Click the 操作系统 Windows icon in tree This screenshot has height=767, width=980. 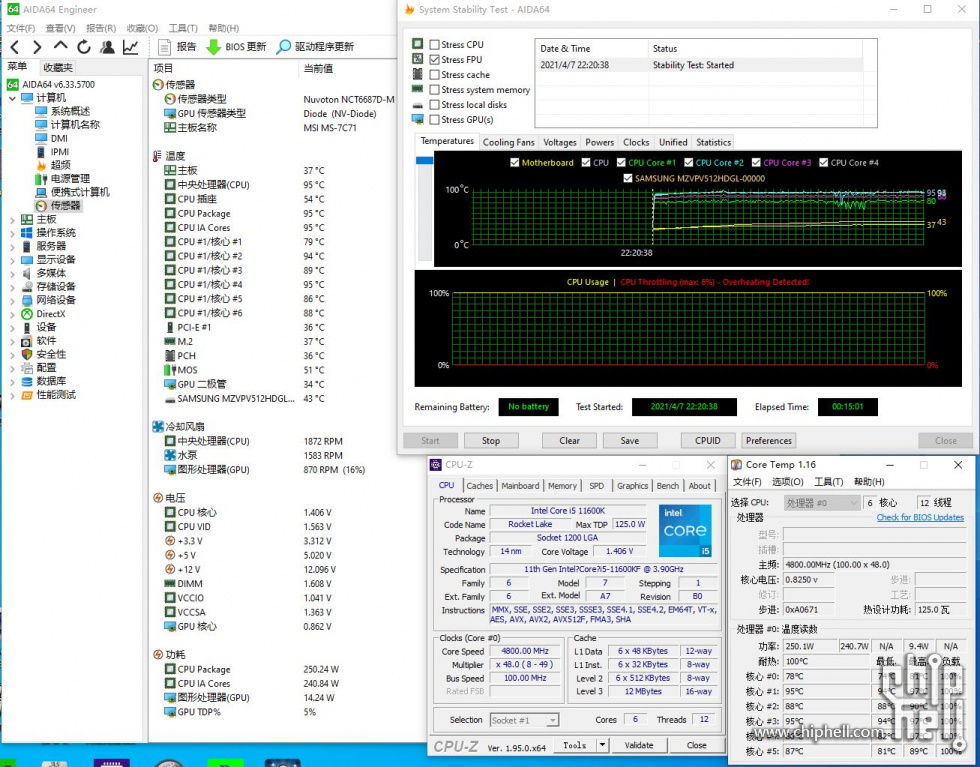coord(27,233)
